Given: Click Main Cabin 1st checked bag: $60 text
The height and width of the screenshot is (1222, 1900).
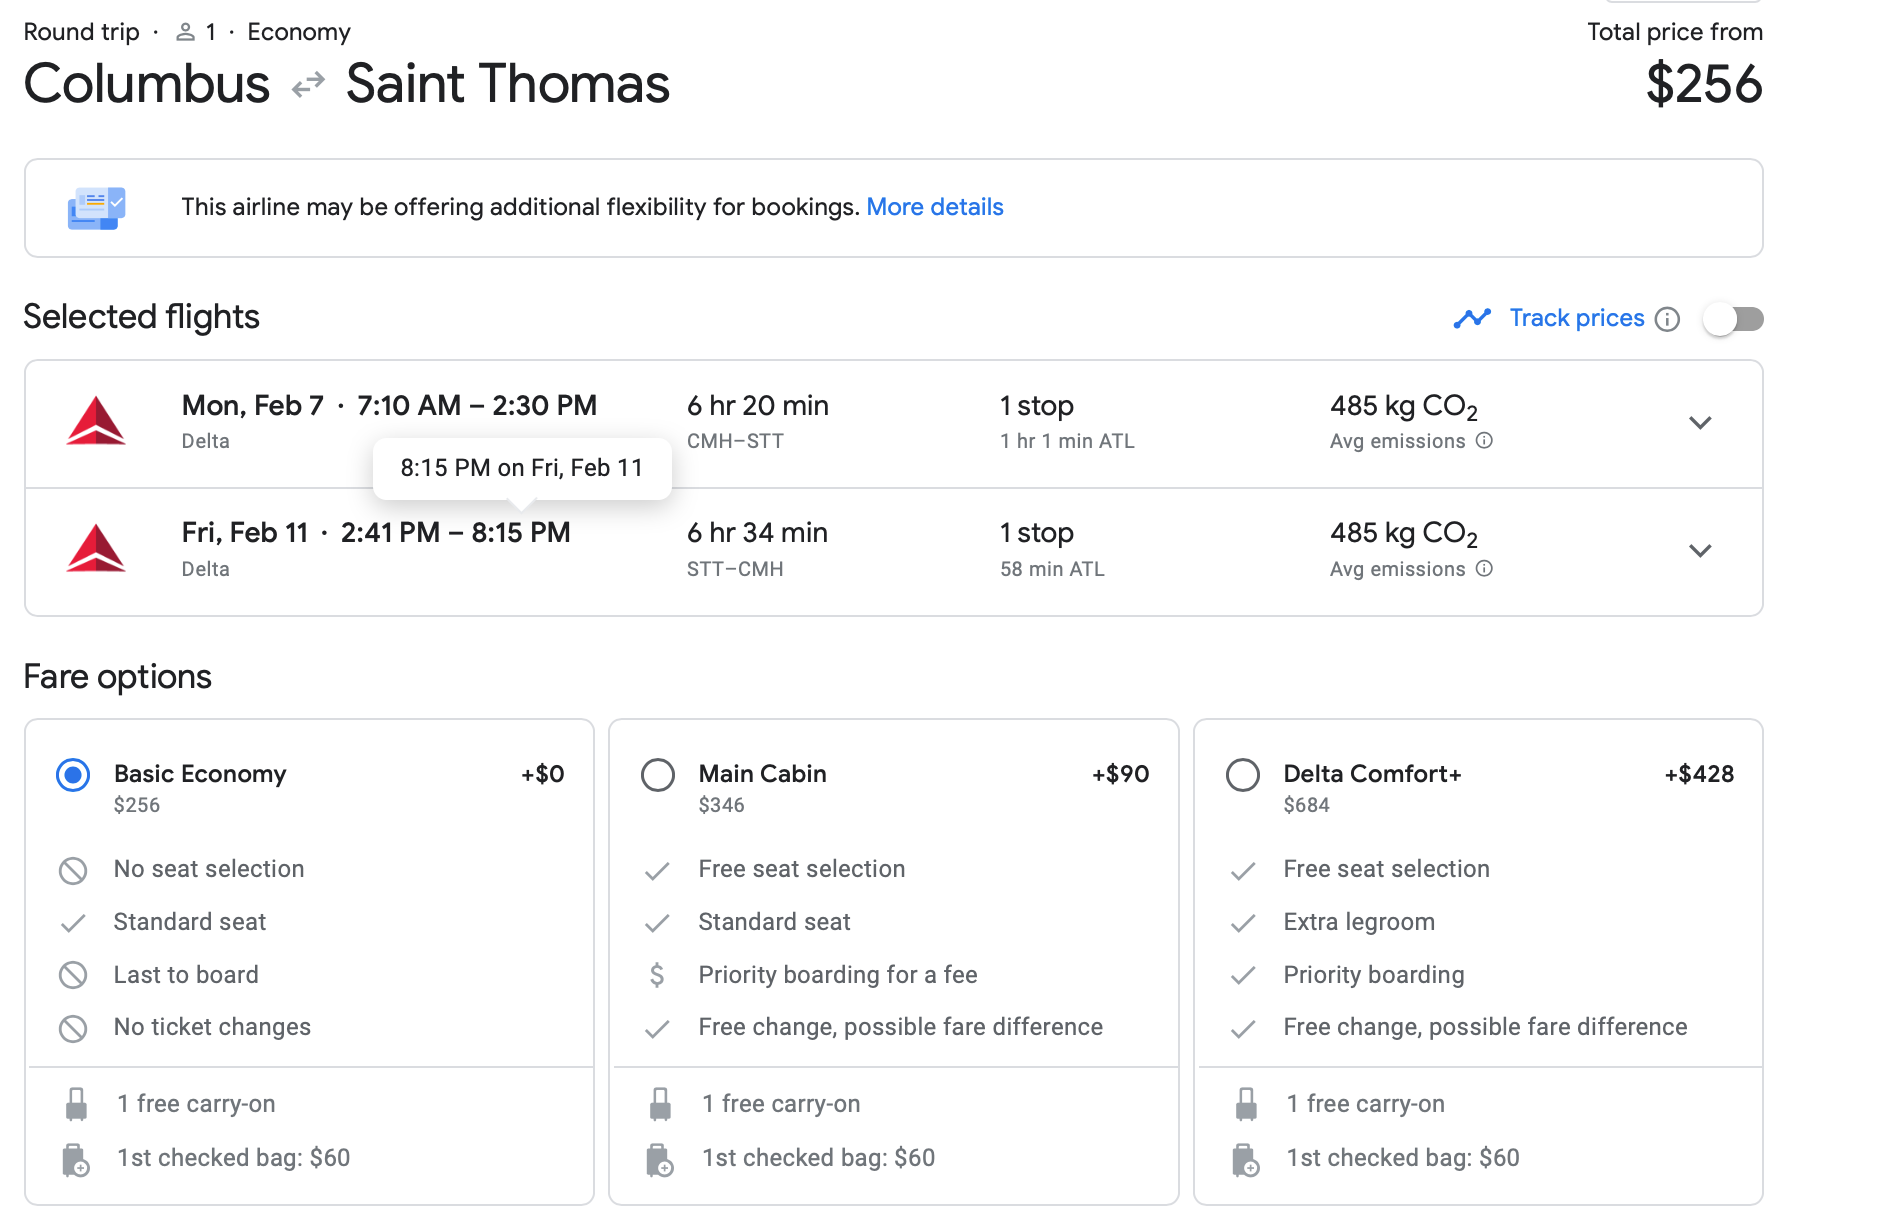Looking at the screenshot, I should coord(818,1158).
